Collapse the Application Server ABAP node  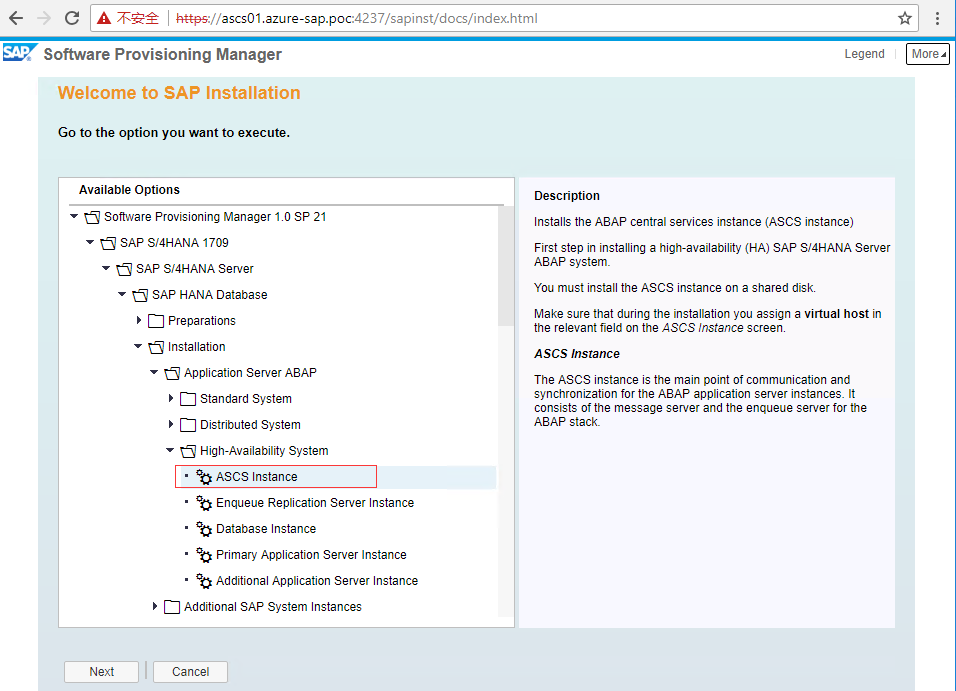(x=154, y=372)
